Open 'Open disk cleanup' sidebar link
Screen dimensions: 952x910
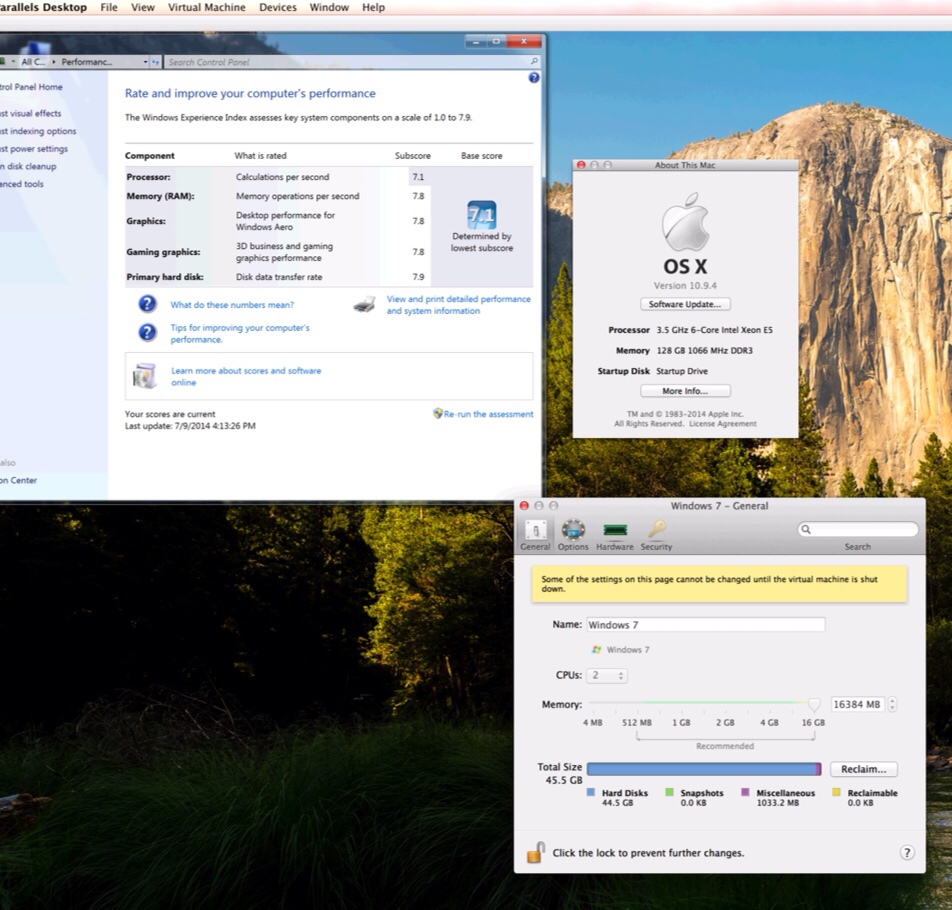(x=28, y=166)
